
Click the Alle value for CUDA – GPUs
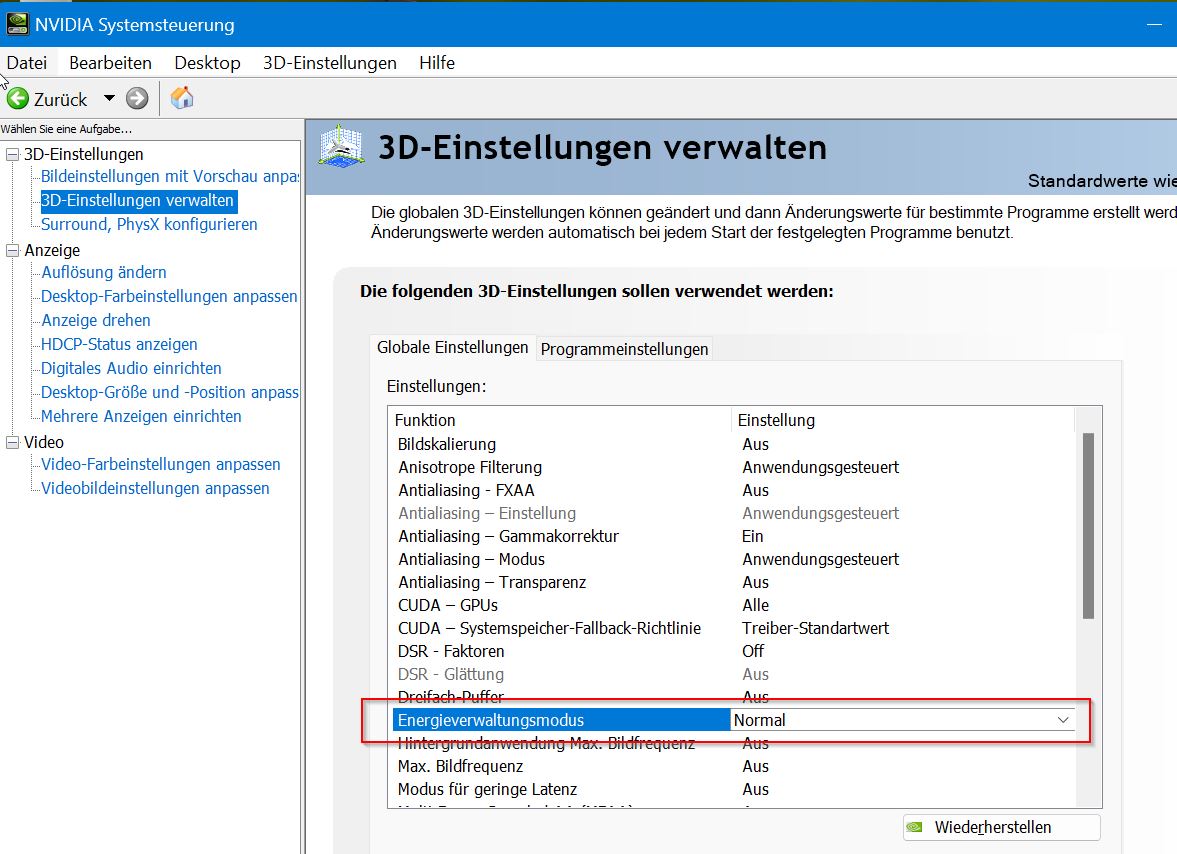point(755,606)
